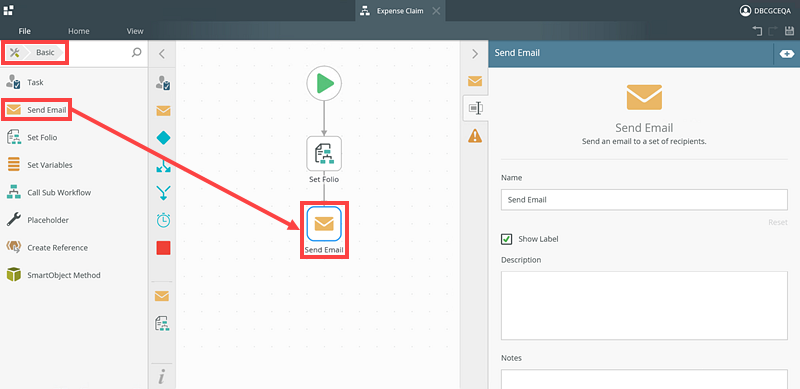Select the Set Folio step on canvas
Viewport: 800px width, 389px height.
click(324, 153)
